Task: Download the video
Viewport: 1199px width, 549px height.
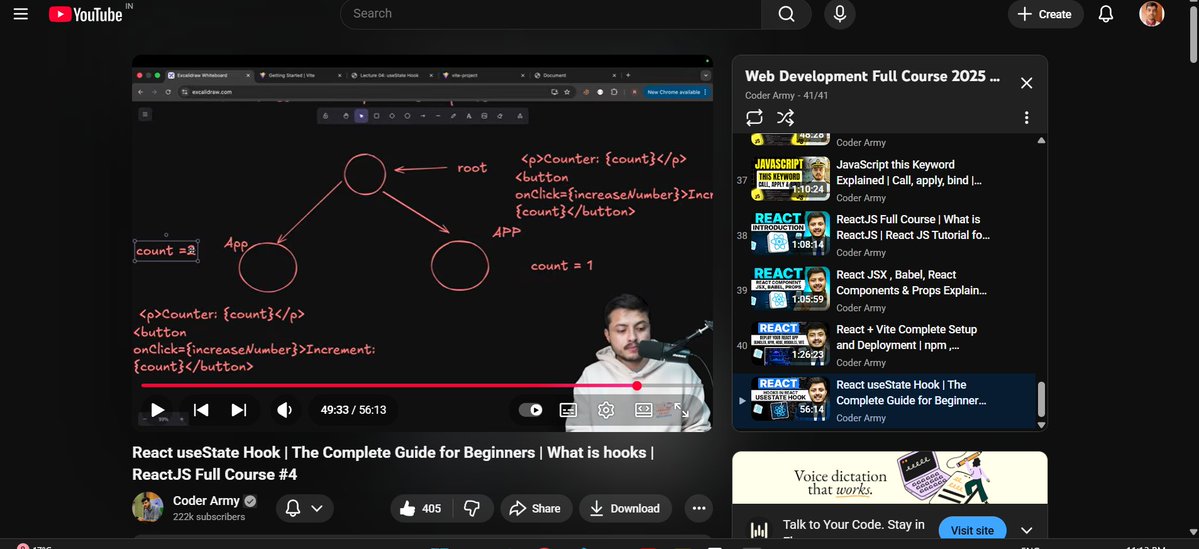Action: click(x=625, y=508)
